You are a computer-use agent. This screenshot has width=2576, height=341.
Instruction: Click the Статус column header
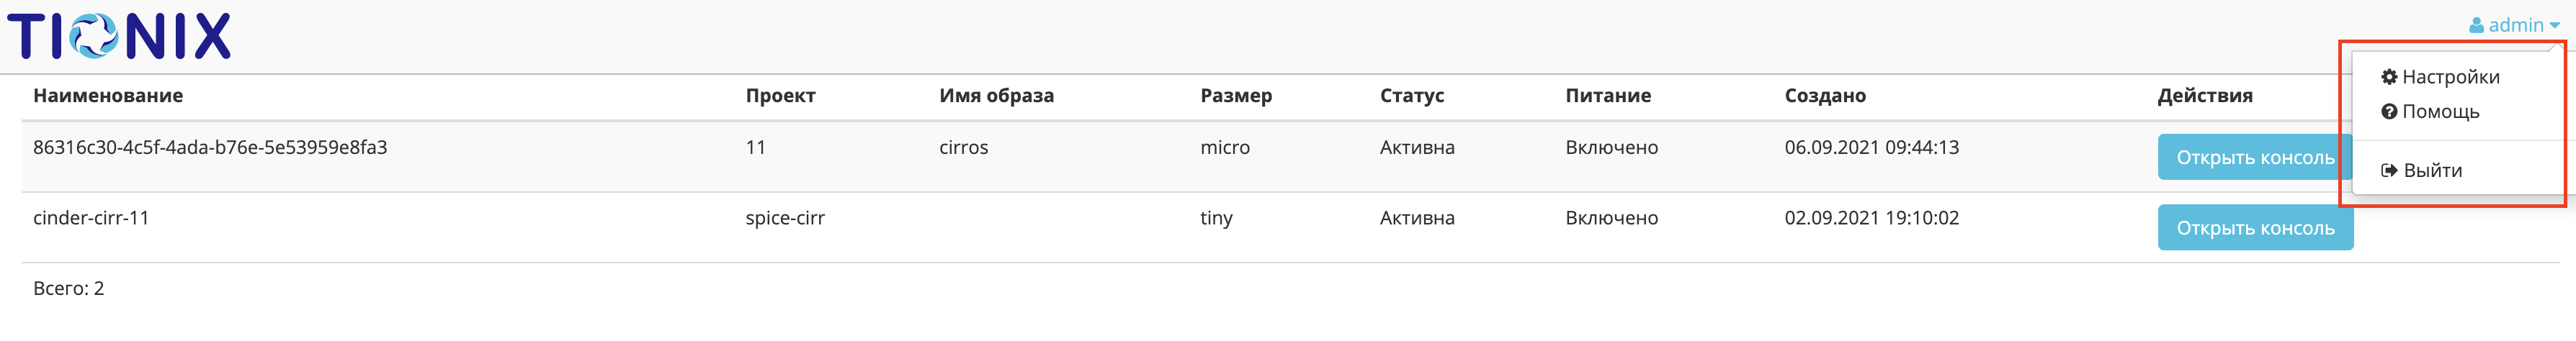[x=1411, y=96]
